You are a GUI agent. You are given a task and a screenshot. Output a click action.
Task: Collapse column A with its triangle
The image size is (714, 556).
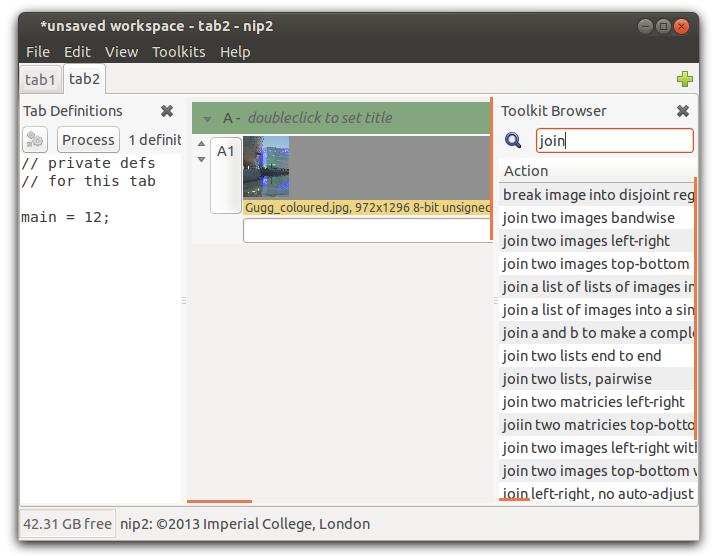click(207, 119)
